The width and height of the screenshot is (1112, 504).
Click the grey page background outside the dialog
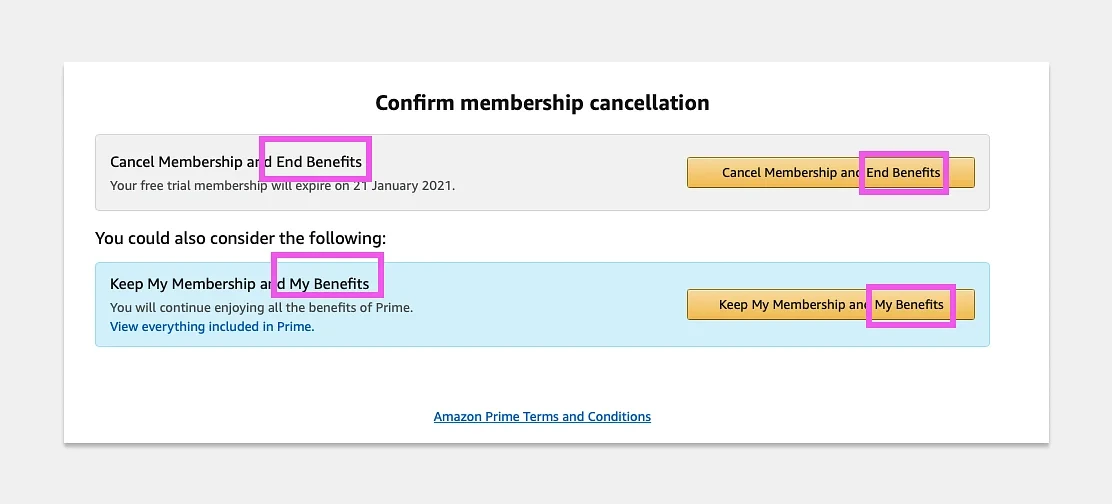[x=30, y=250]
